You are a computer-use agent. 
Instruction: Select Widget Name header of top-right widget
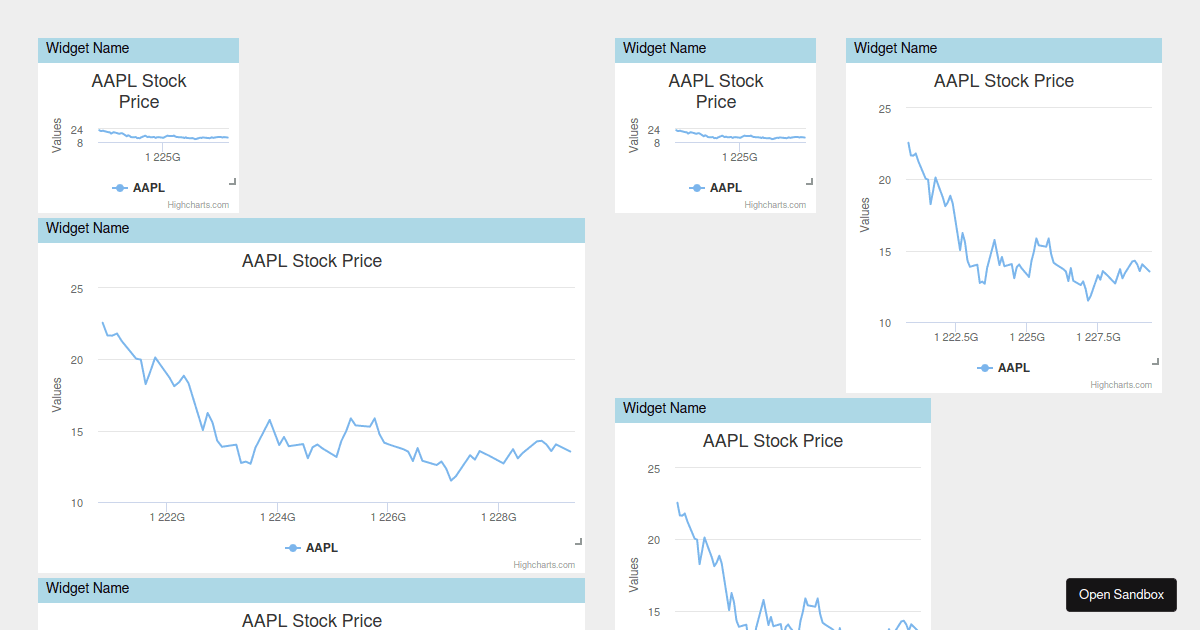click(x=1003, y=49)
